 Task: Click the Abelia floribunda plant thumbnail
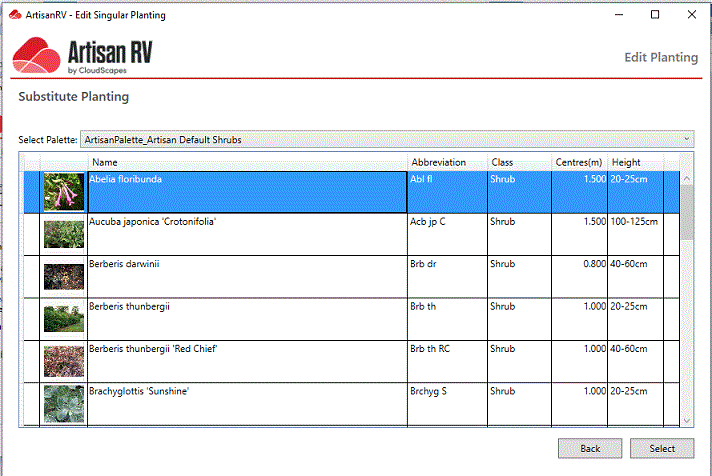(x=64, y=191)
